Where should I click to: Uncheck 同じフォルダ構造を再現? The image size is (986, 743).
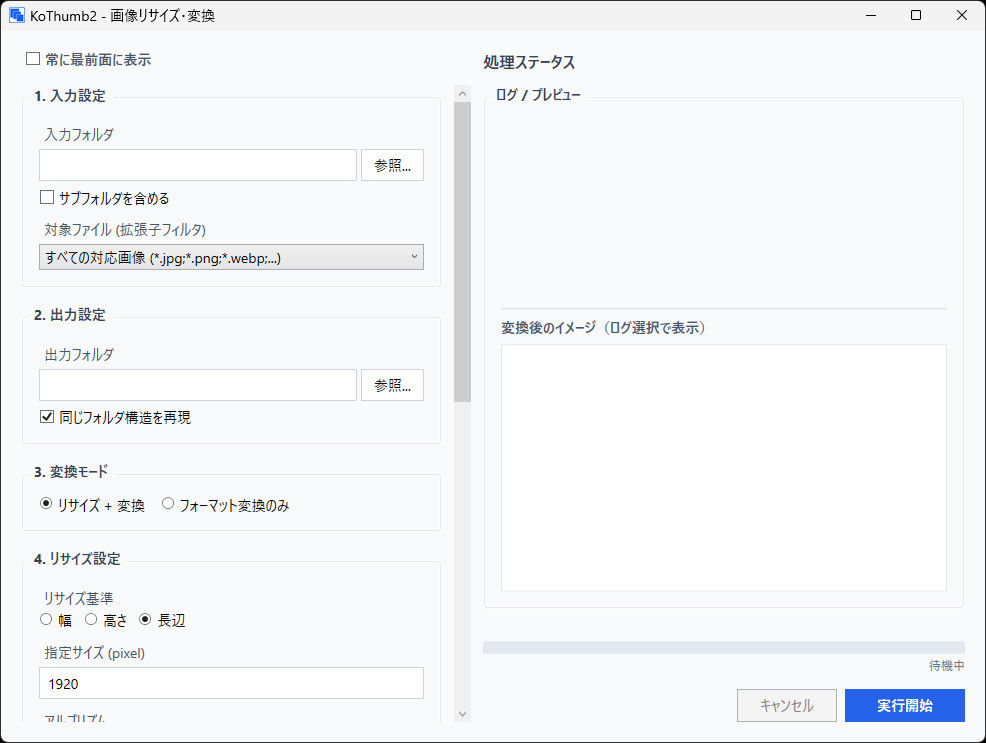[x=46, y=416]
